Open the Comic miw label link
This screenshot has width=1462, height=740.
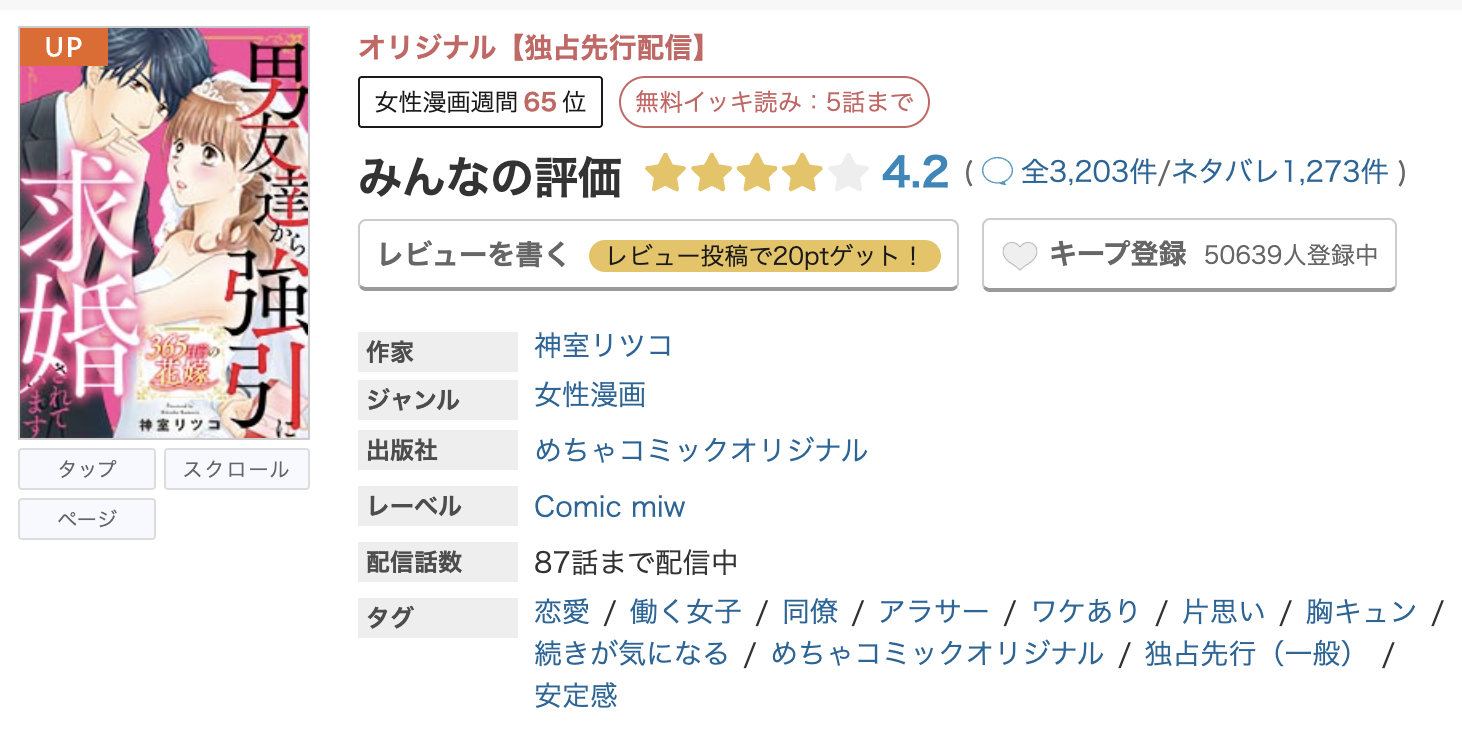[609, 506]
